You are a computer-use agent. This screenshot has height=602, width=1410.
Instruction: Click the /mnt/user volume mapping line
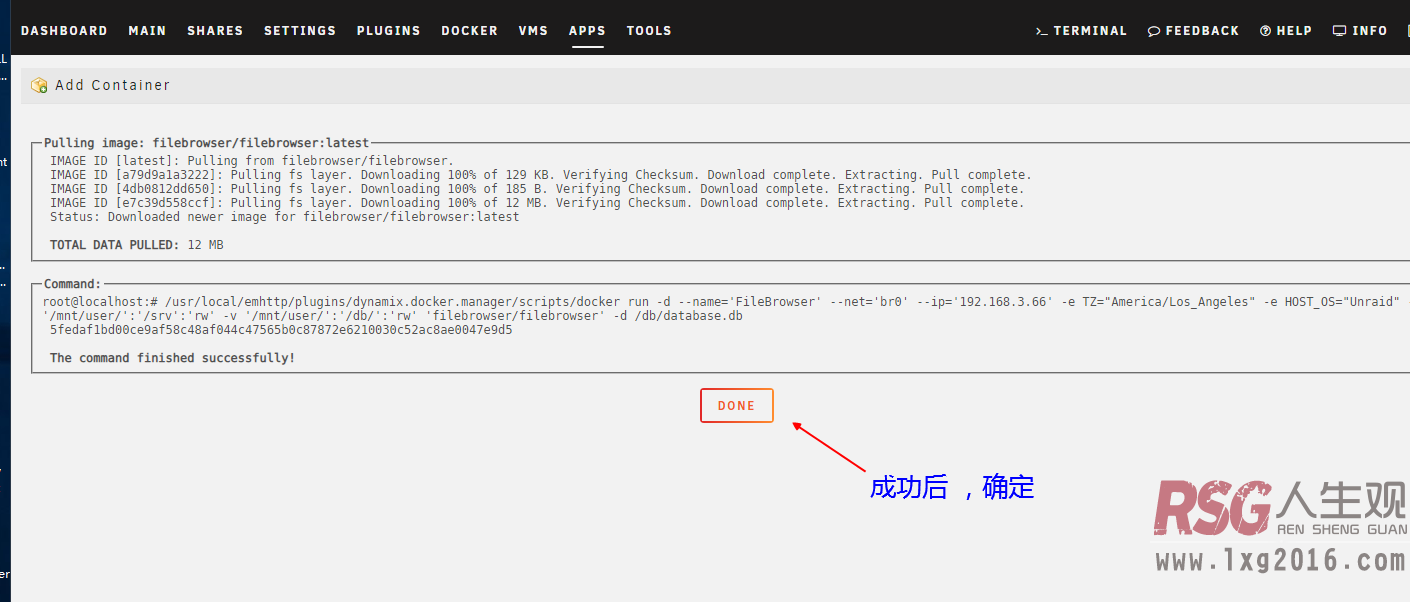[393, 316]
